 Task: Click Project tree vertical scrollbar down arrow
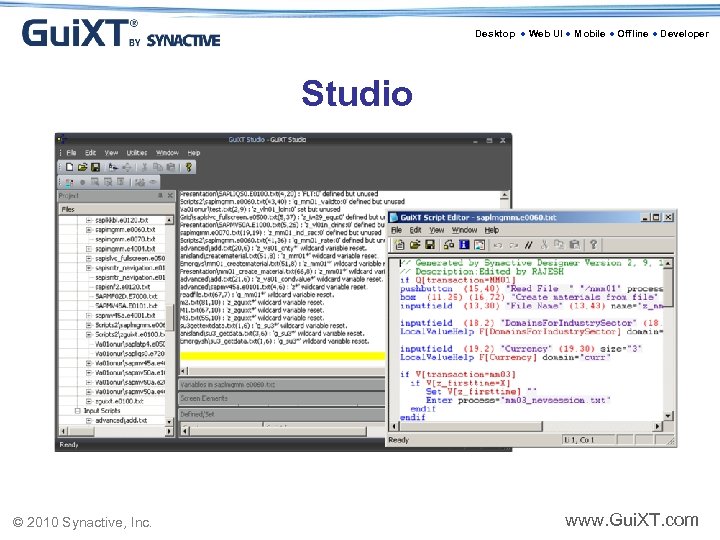(169, 422)
